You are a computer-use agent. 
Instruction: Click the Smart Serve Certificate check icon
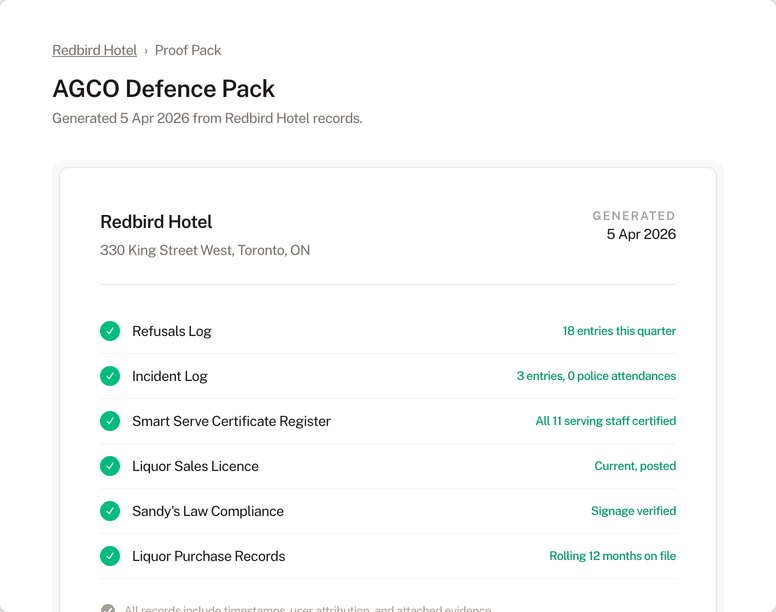pos(110,421)
